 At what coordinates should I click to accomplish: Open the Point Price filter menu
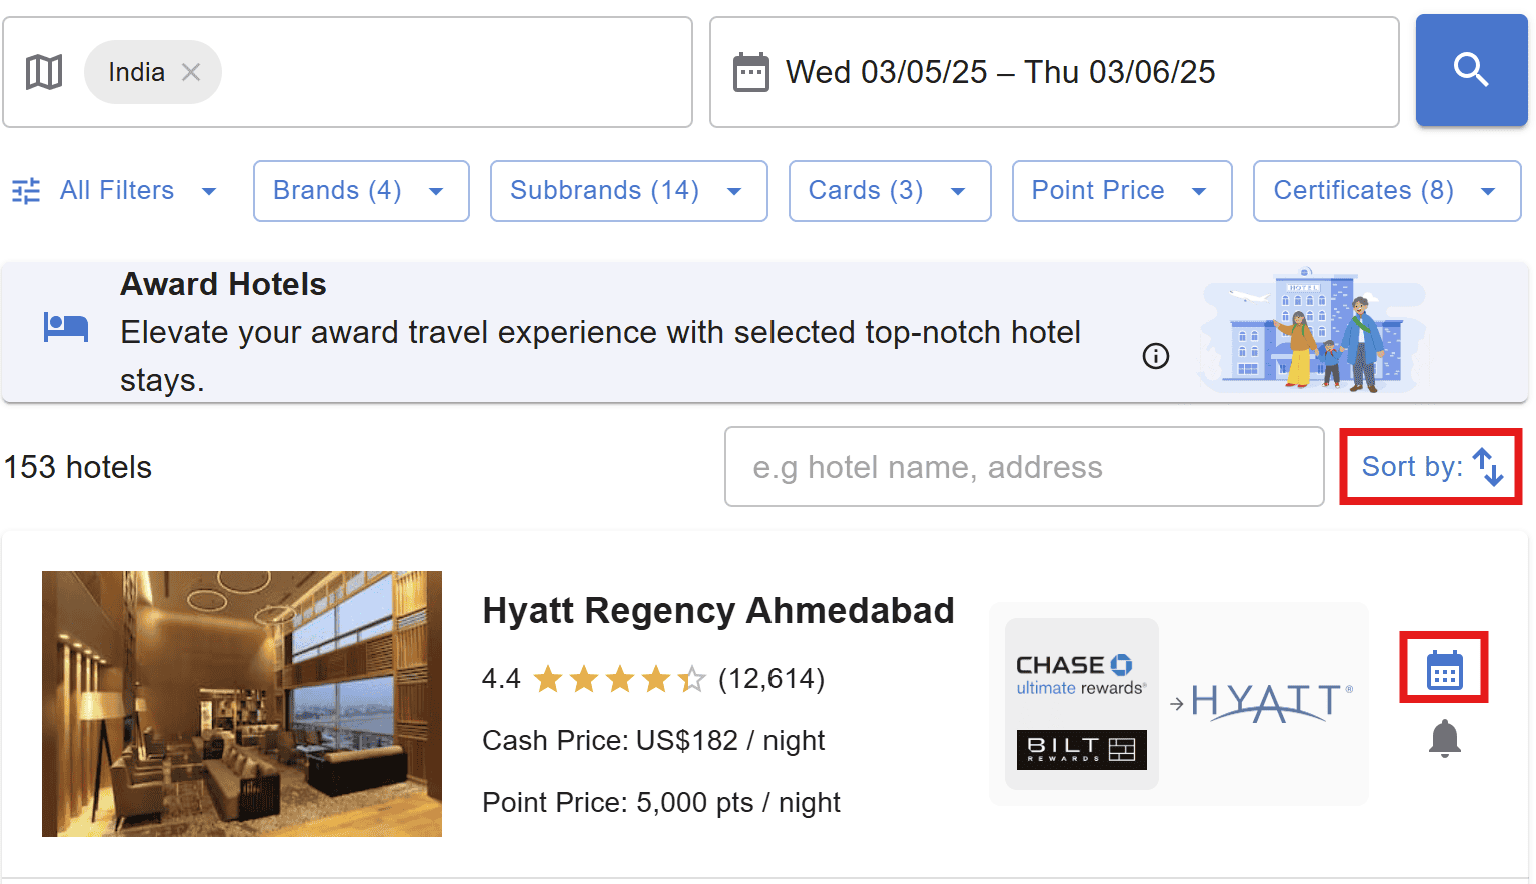[1121, 190]
